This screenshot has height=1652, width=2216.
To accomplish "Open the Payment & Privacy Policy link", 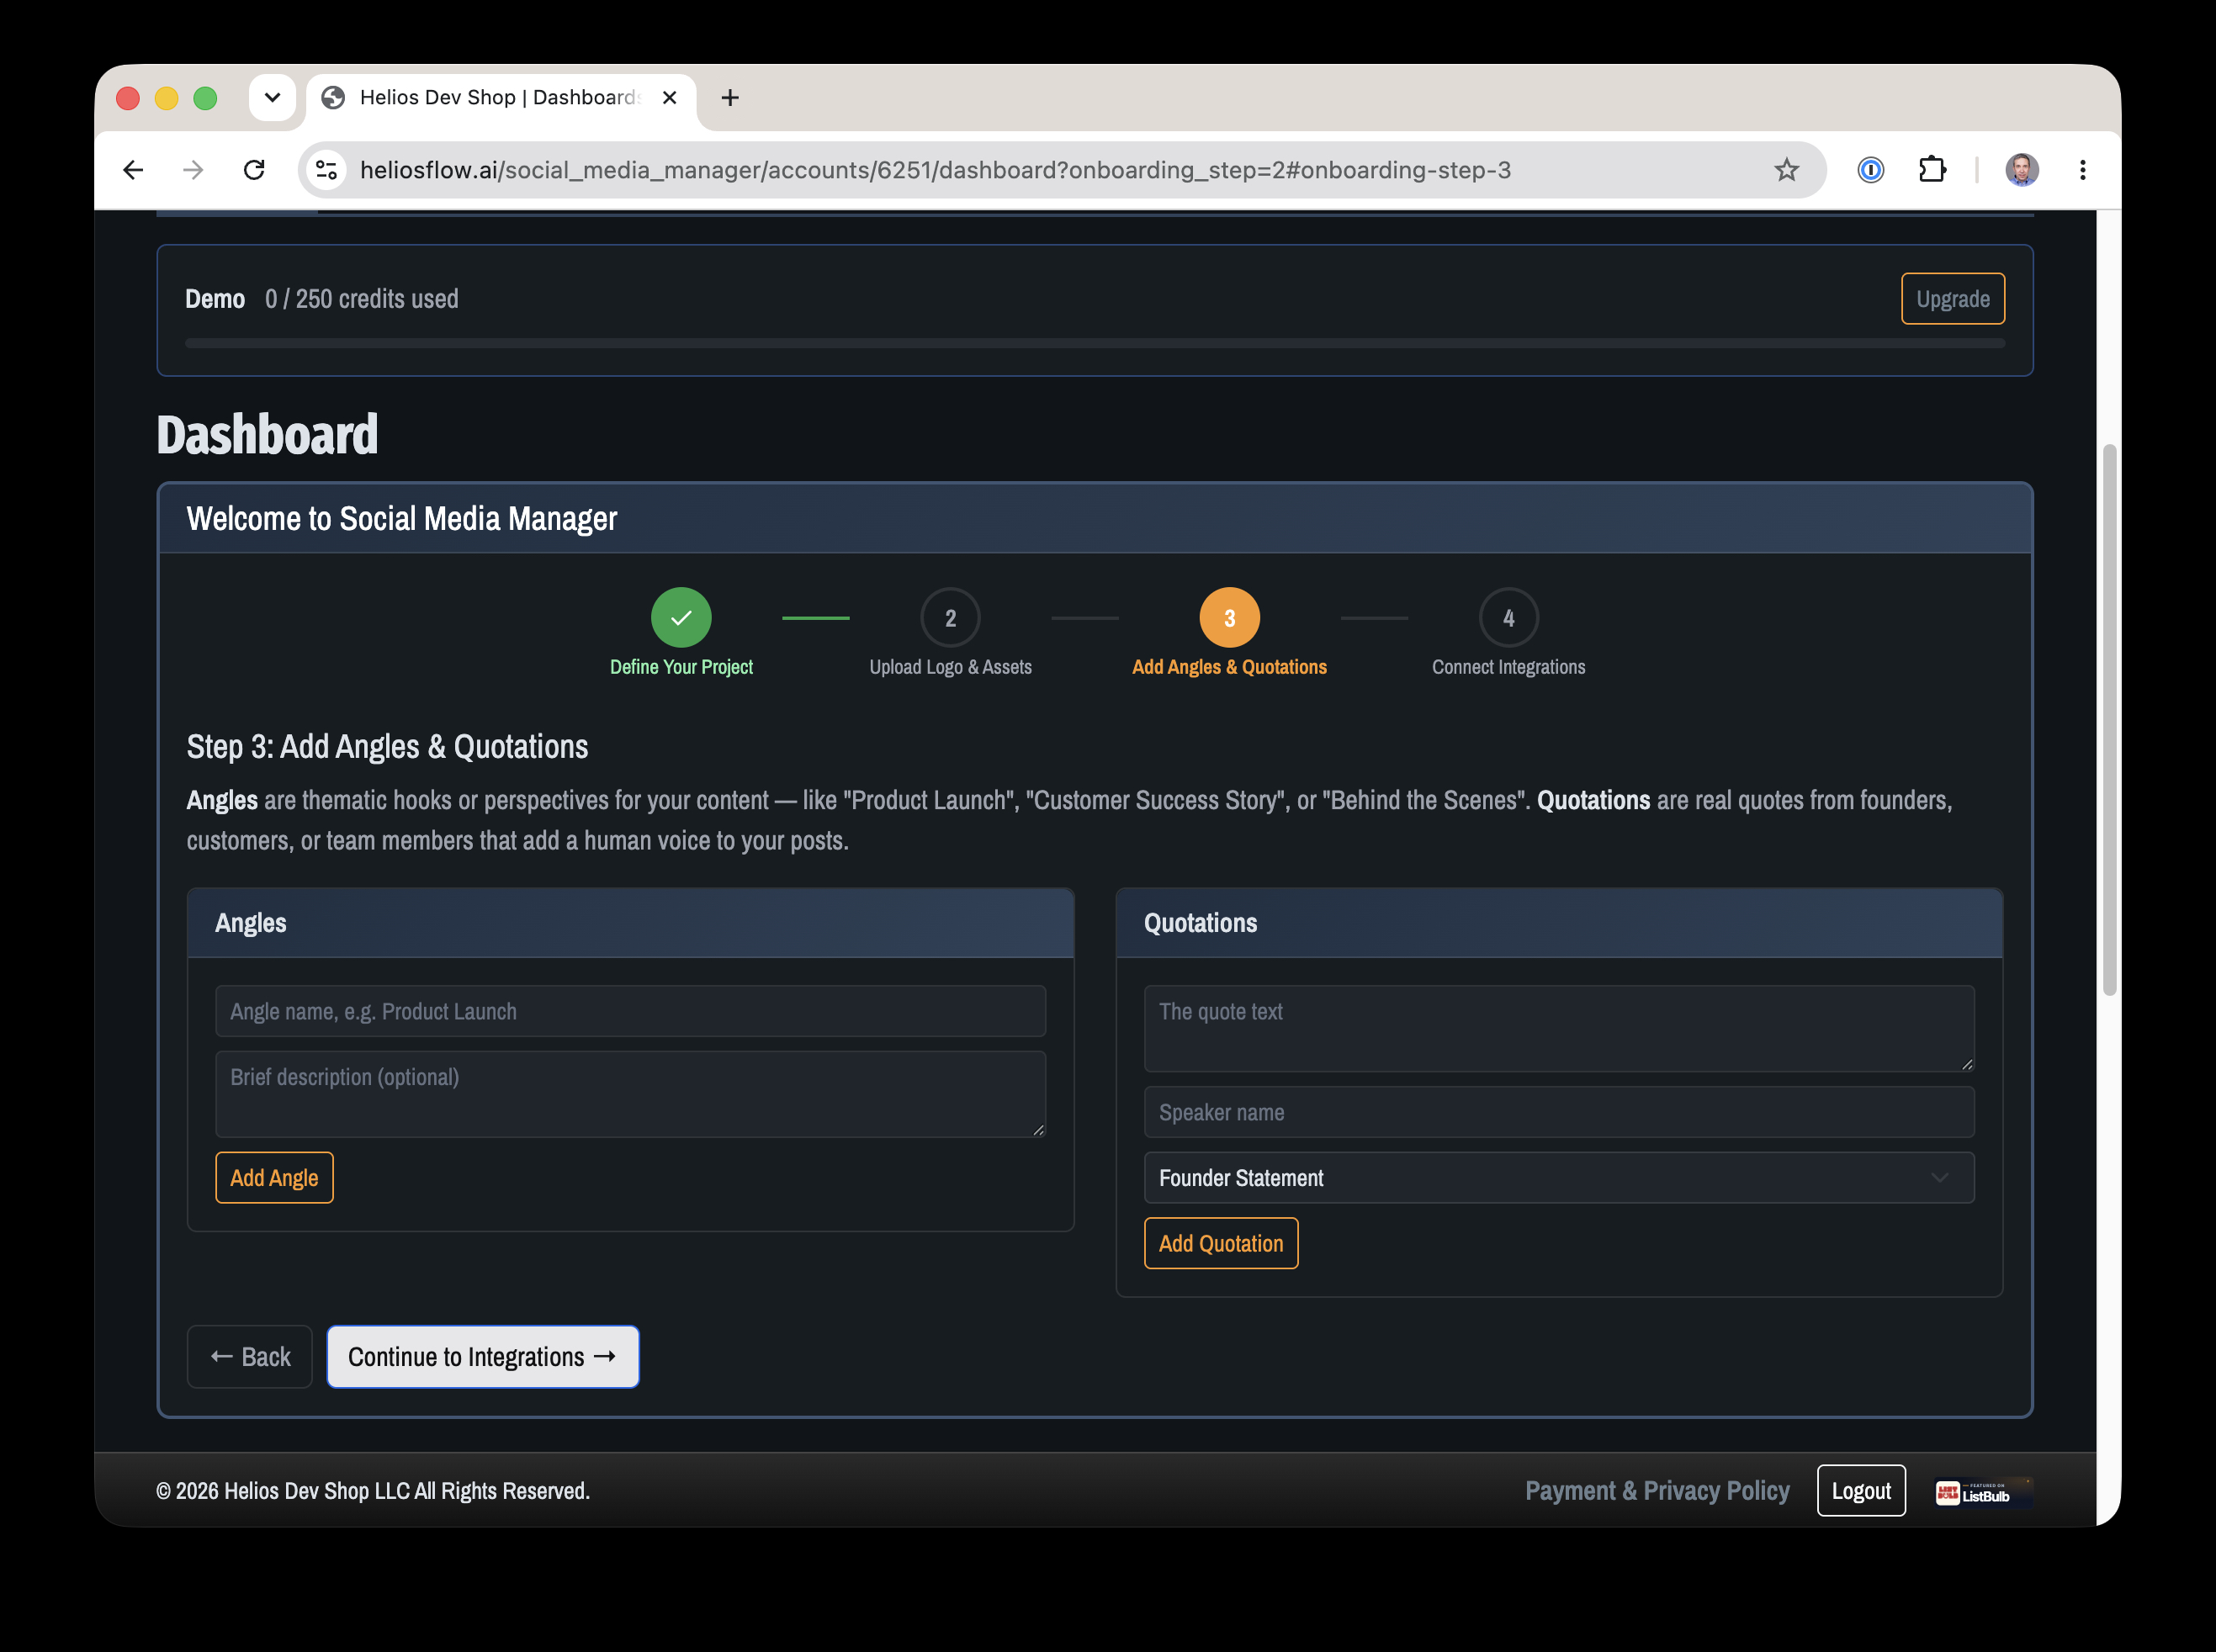I will pos(1657,1490).
